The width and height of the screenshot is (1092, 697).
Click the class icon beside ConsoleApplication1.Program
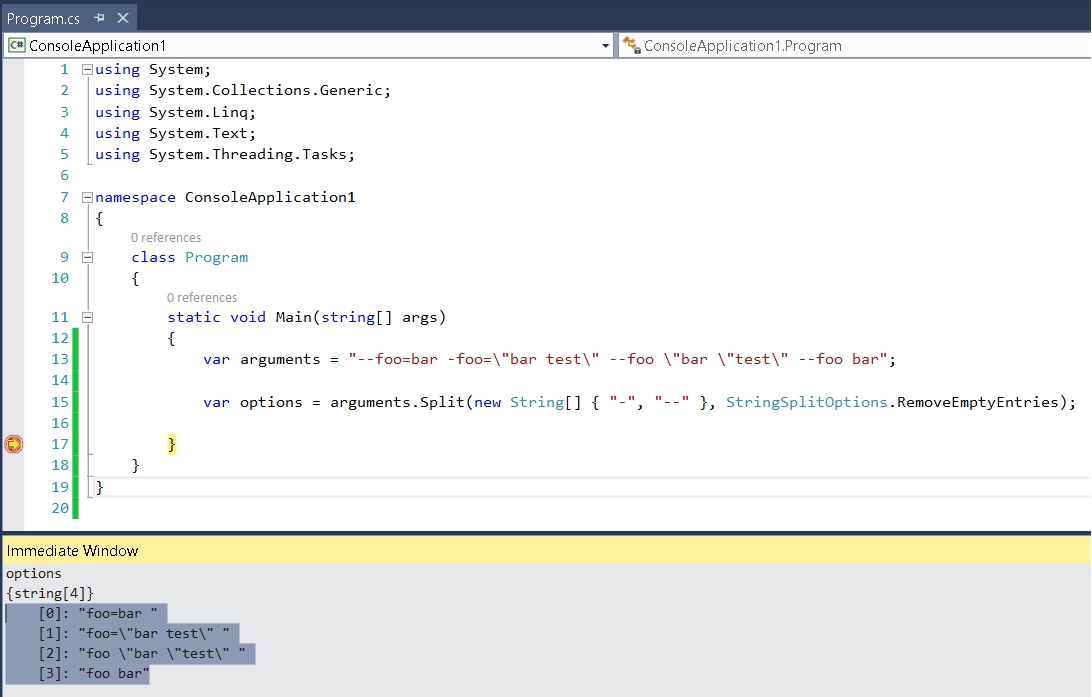[x=632, y=45]
